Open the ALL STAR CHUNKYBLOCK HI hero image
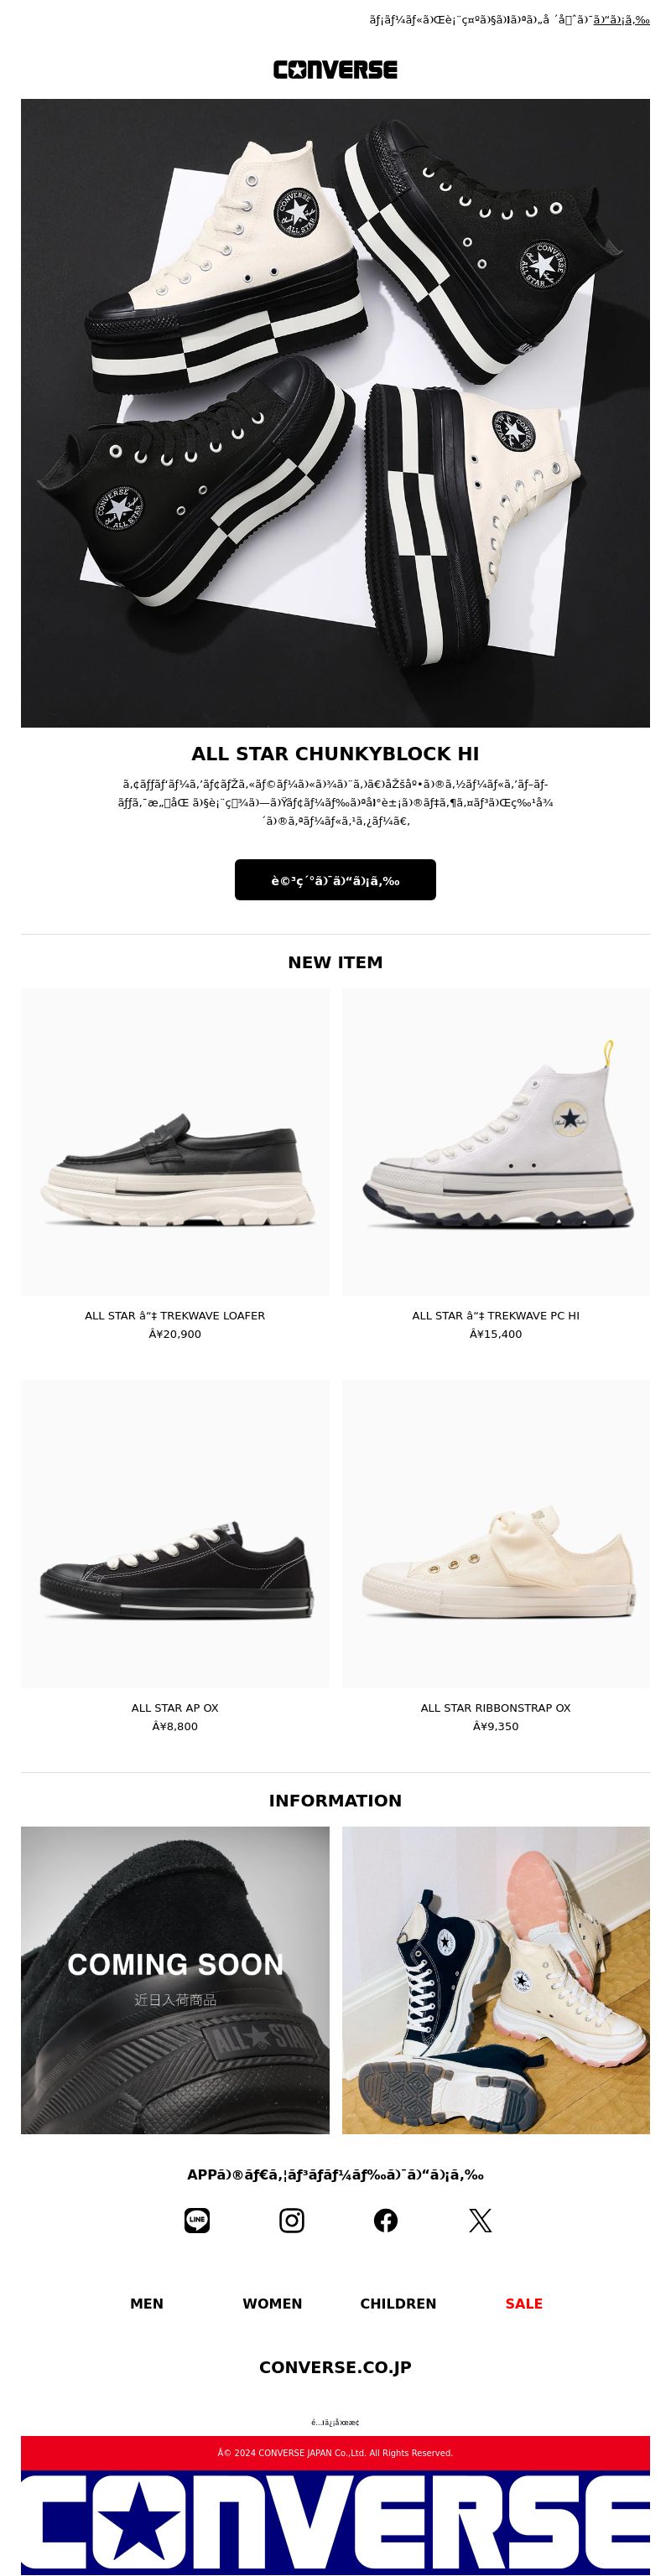The width and height of the screenshot is (671, 2576). point(335,412)
